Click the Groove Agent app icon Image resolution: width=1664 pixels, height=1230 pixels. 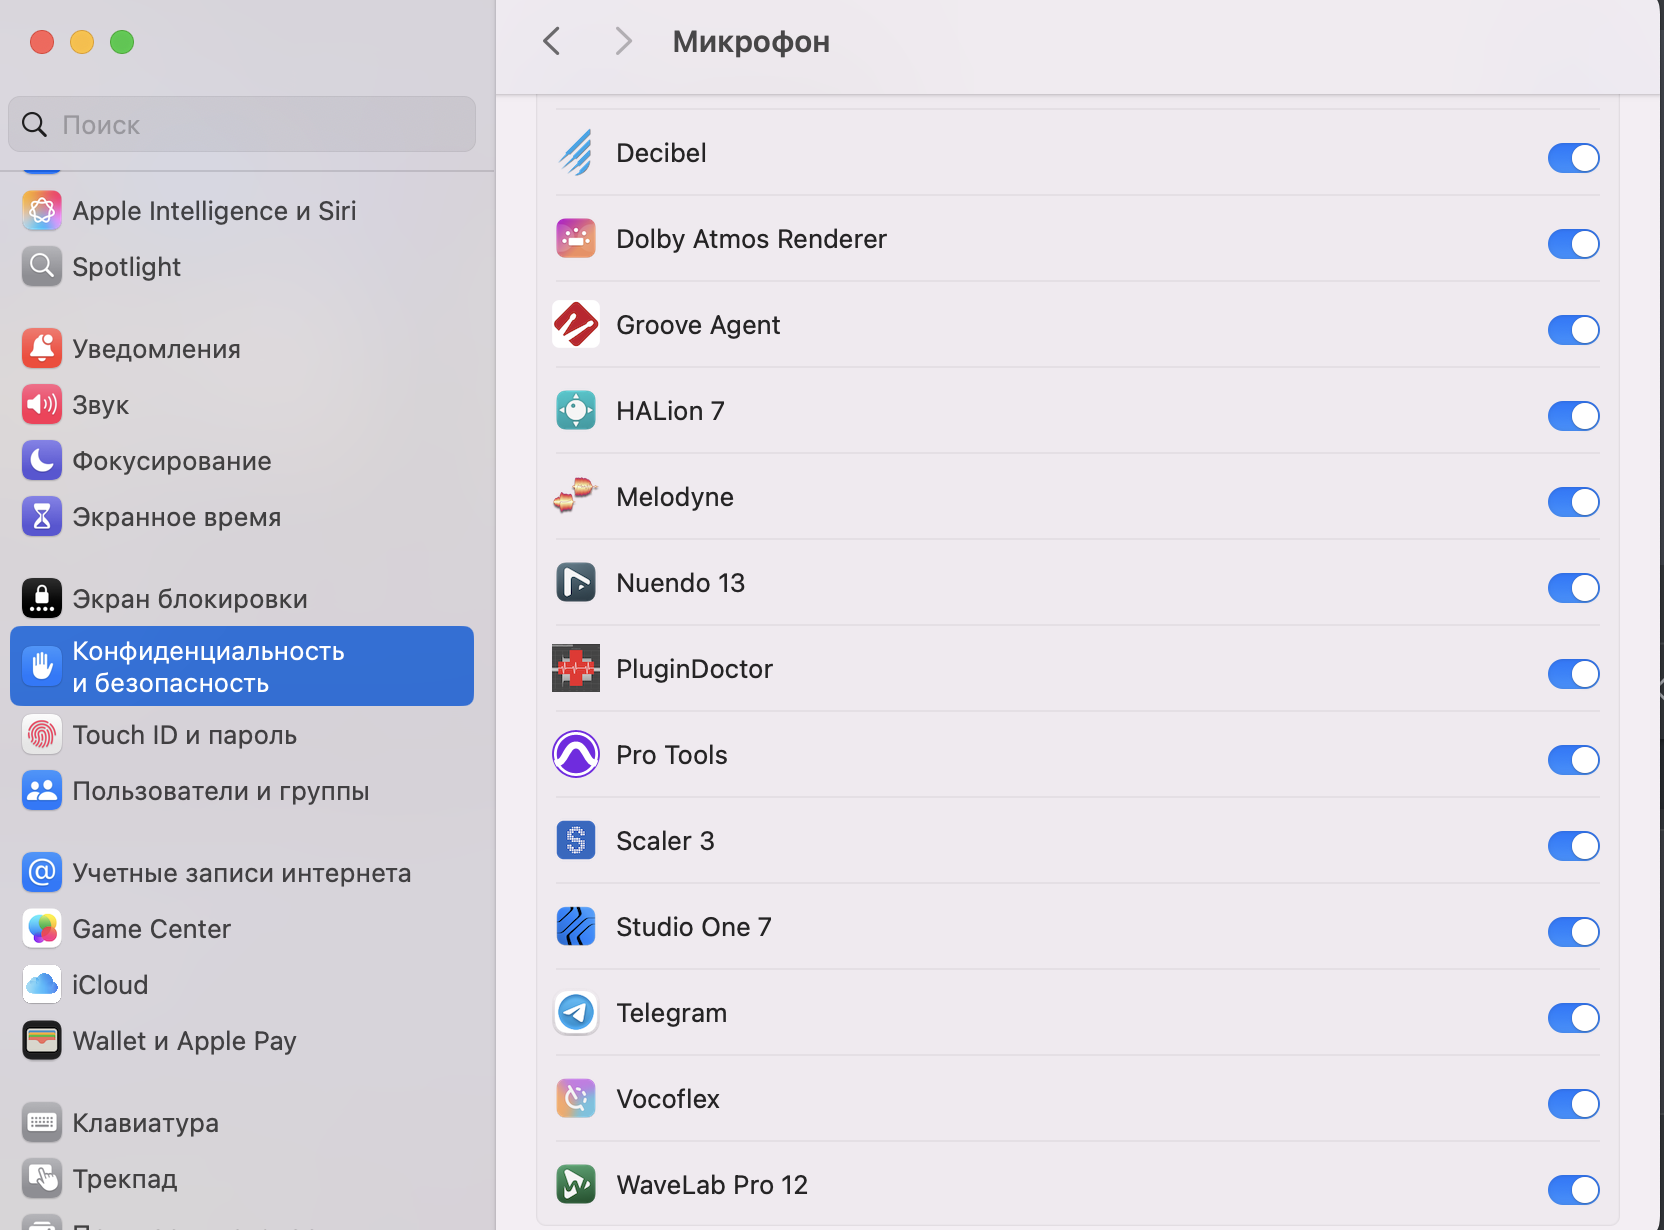tap(576, 325)
